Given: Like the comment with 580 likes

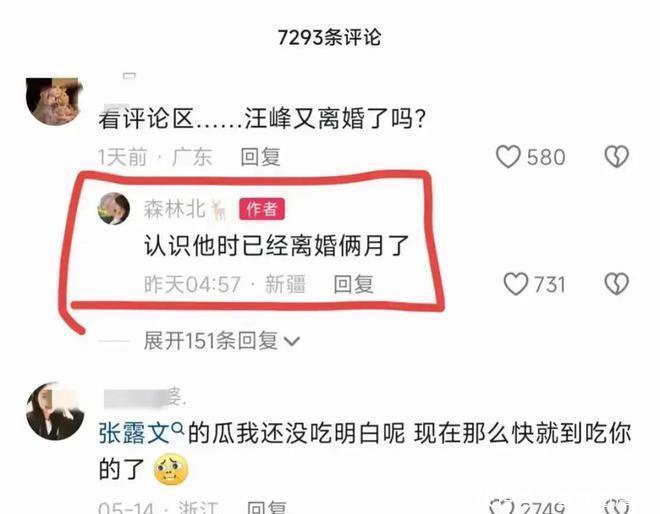Looking at the screenshot, I should [508, 157].
